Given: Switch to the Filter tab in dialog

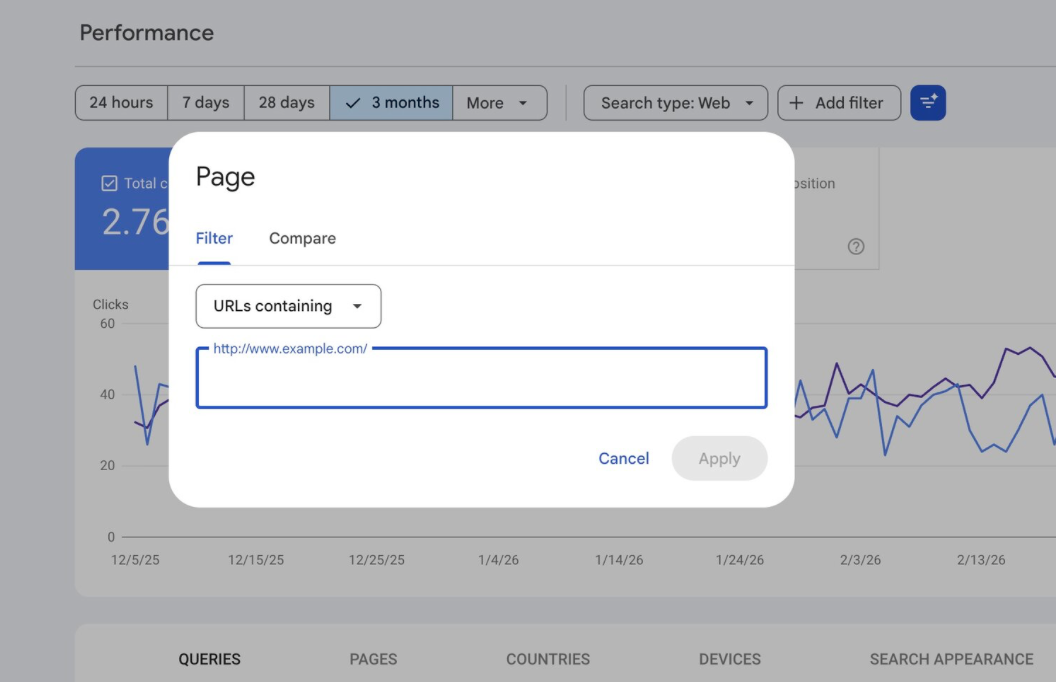Looking at the screenshot, I should 214,238.
